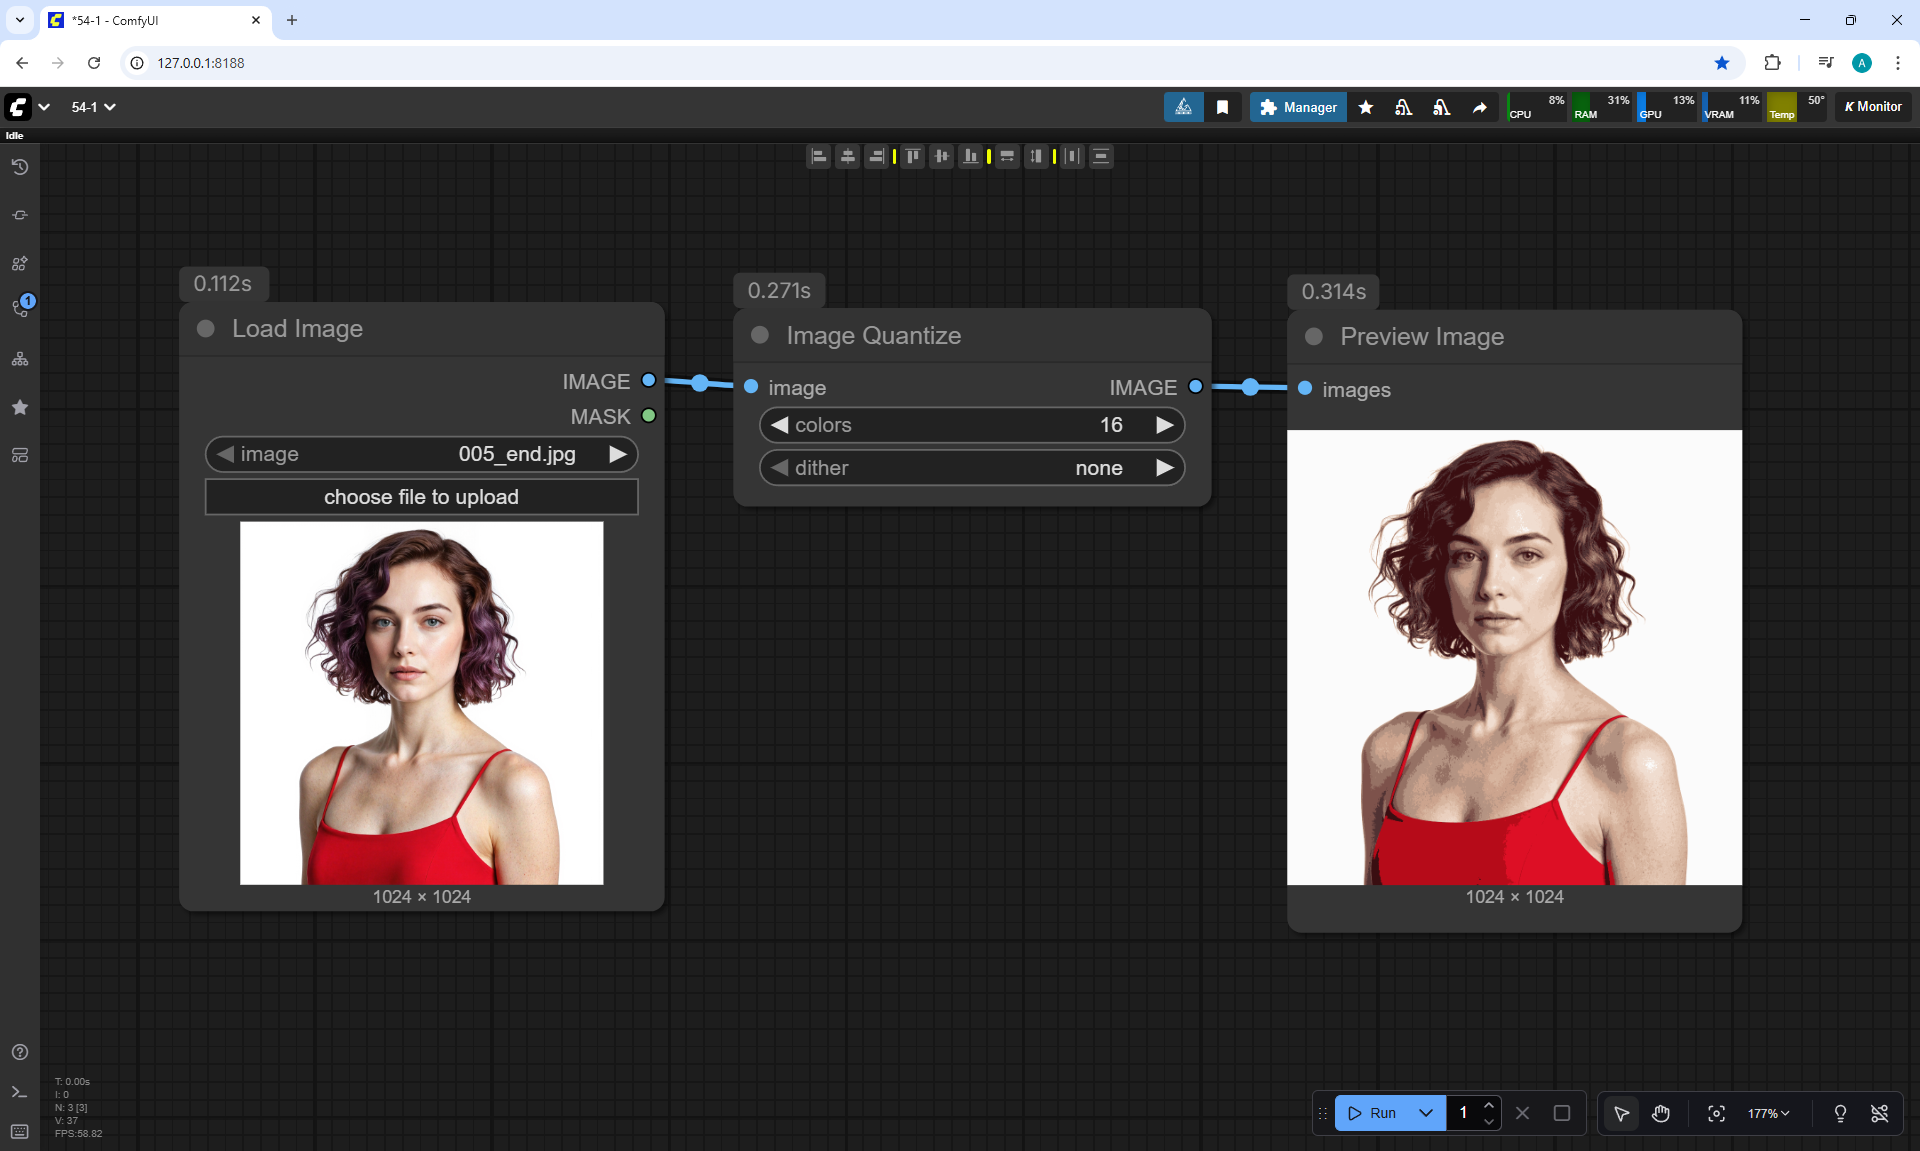Collapse the Image Quantize node dot
The width and height of the screenshot is (1920, 1151).
coord(760,335)
